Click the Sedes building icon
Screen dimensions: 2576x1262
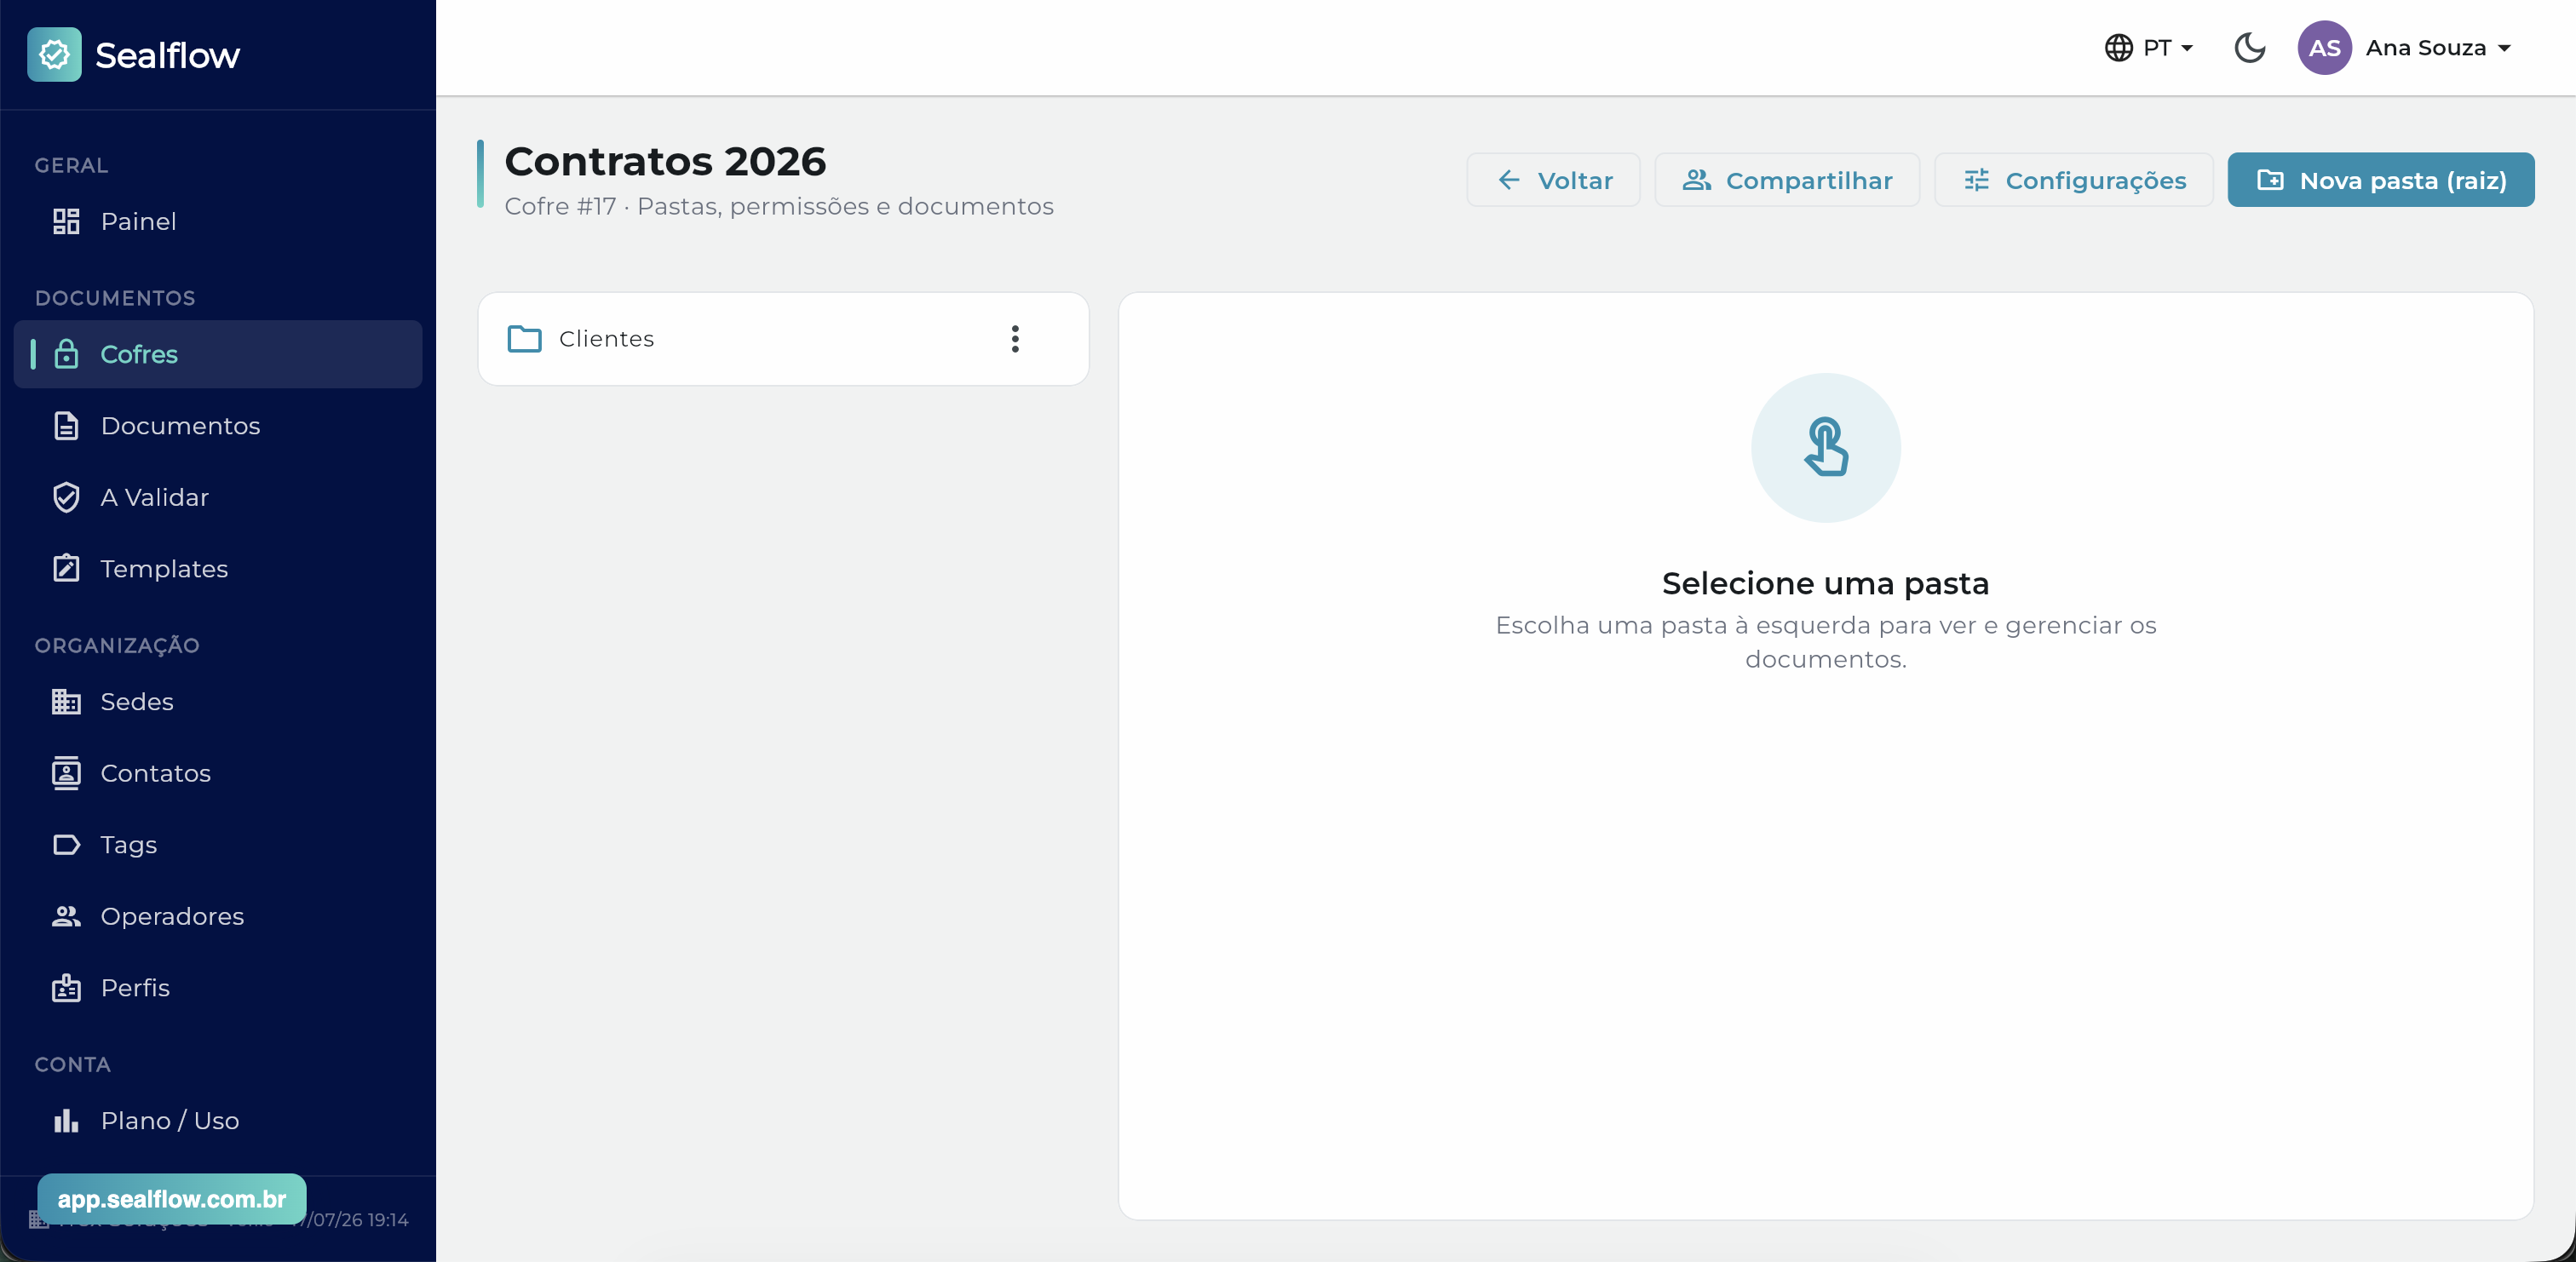66,701
